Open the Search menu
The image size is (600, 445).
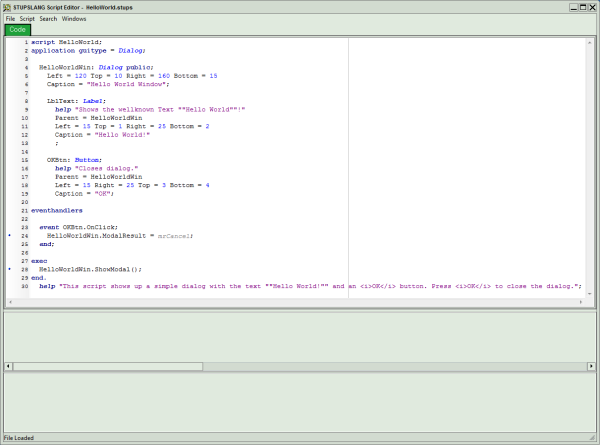tap(48, 19)
